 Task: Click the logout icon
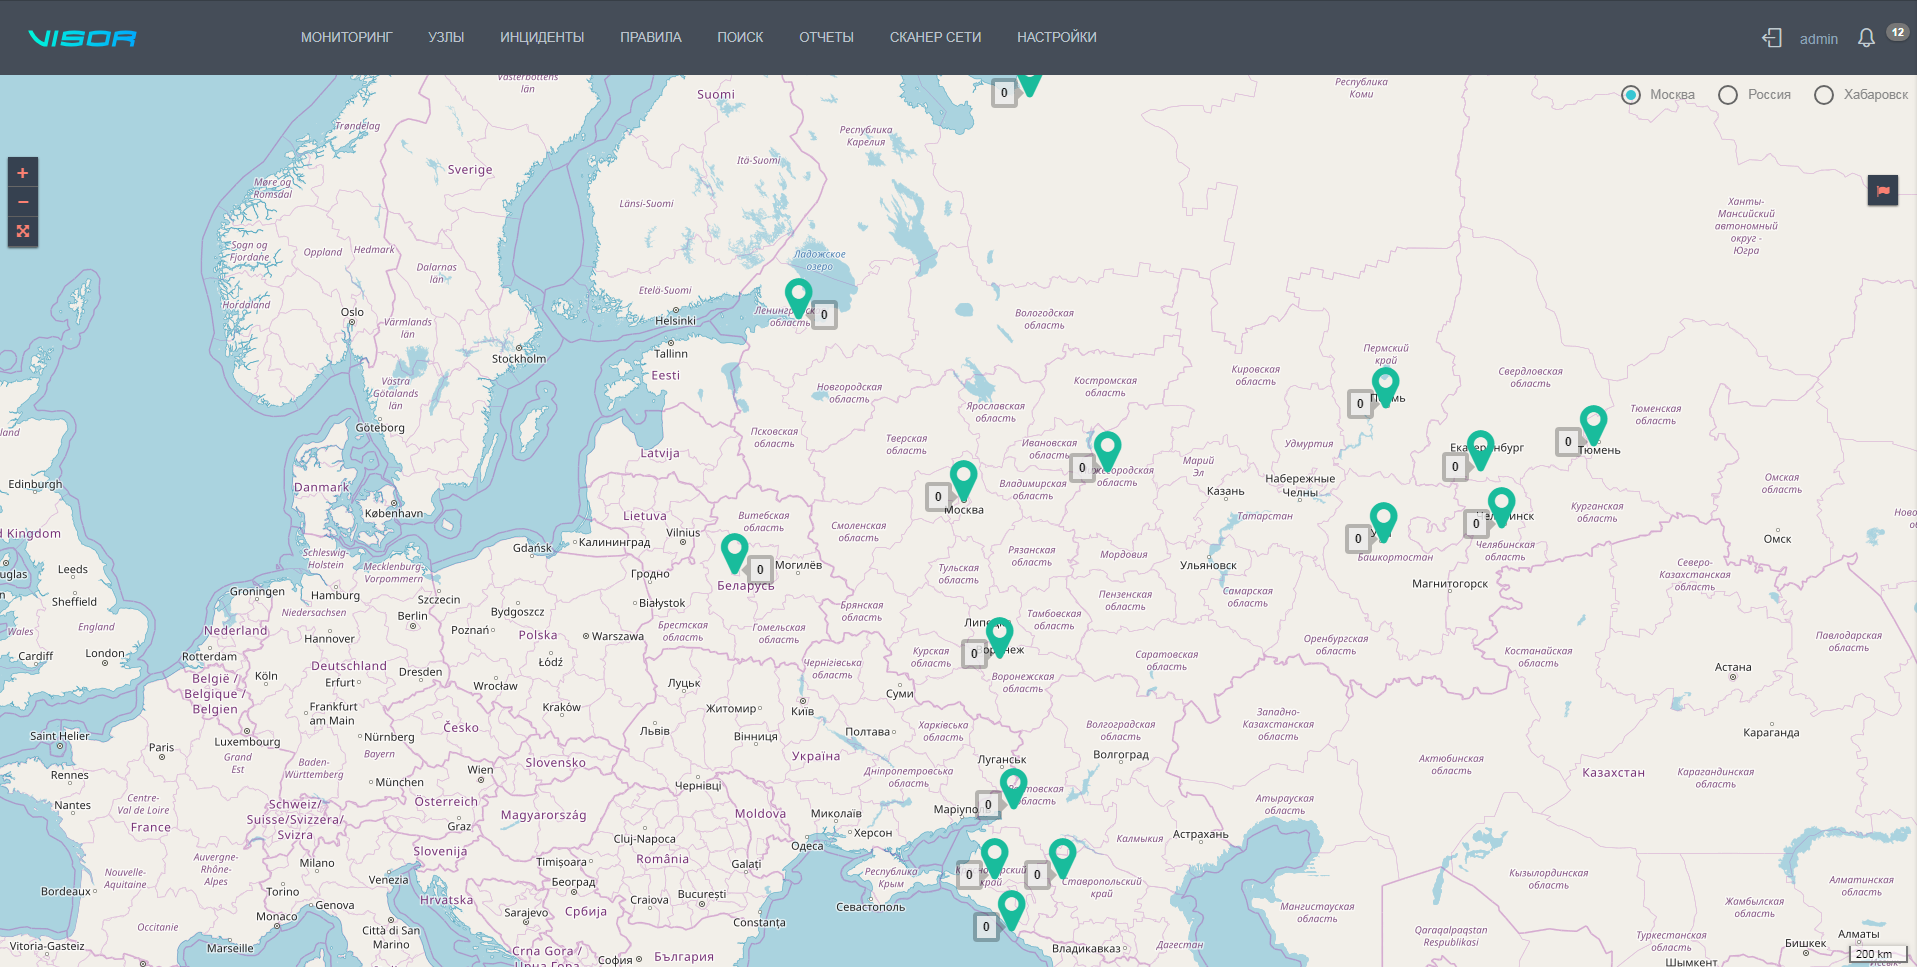click(x=1772, y=38)
